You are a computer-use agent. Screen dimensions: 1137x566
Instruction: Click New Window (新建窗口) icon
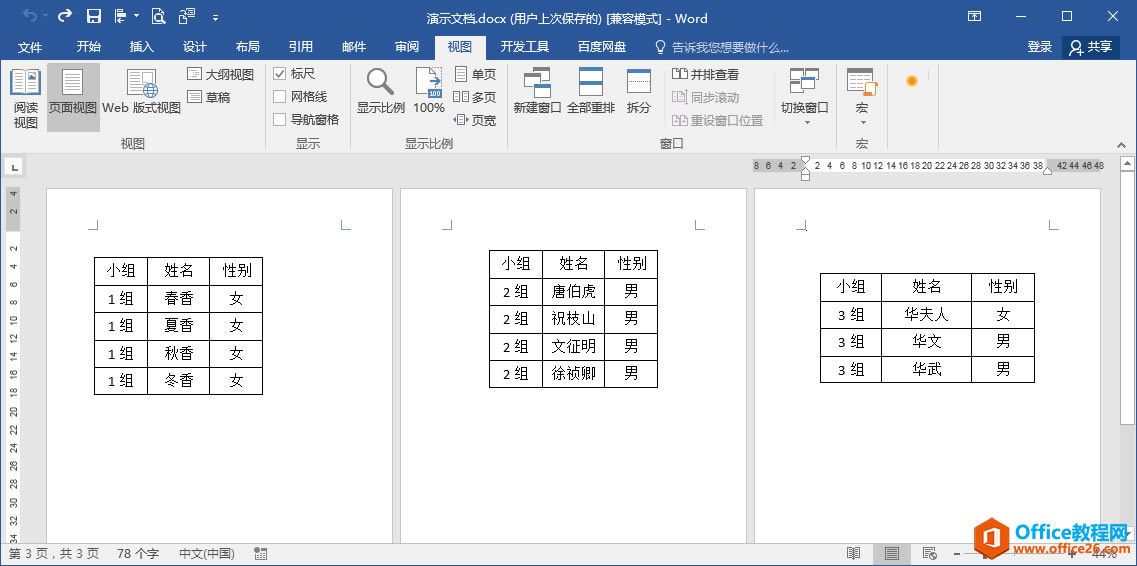coord(537,91)
